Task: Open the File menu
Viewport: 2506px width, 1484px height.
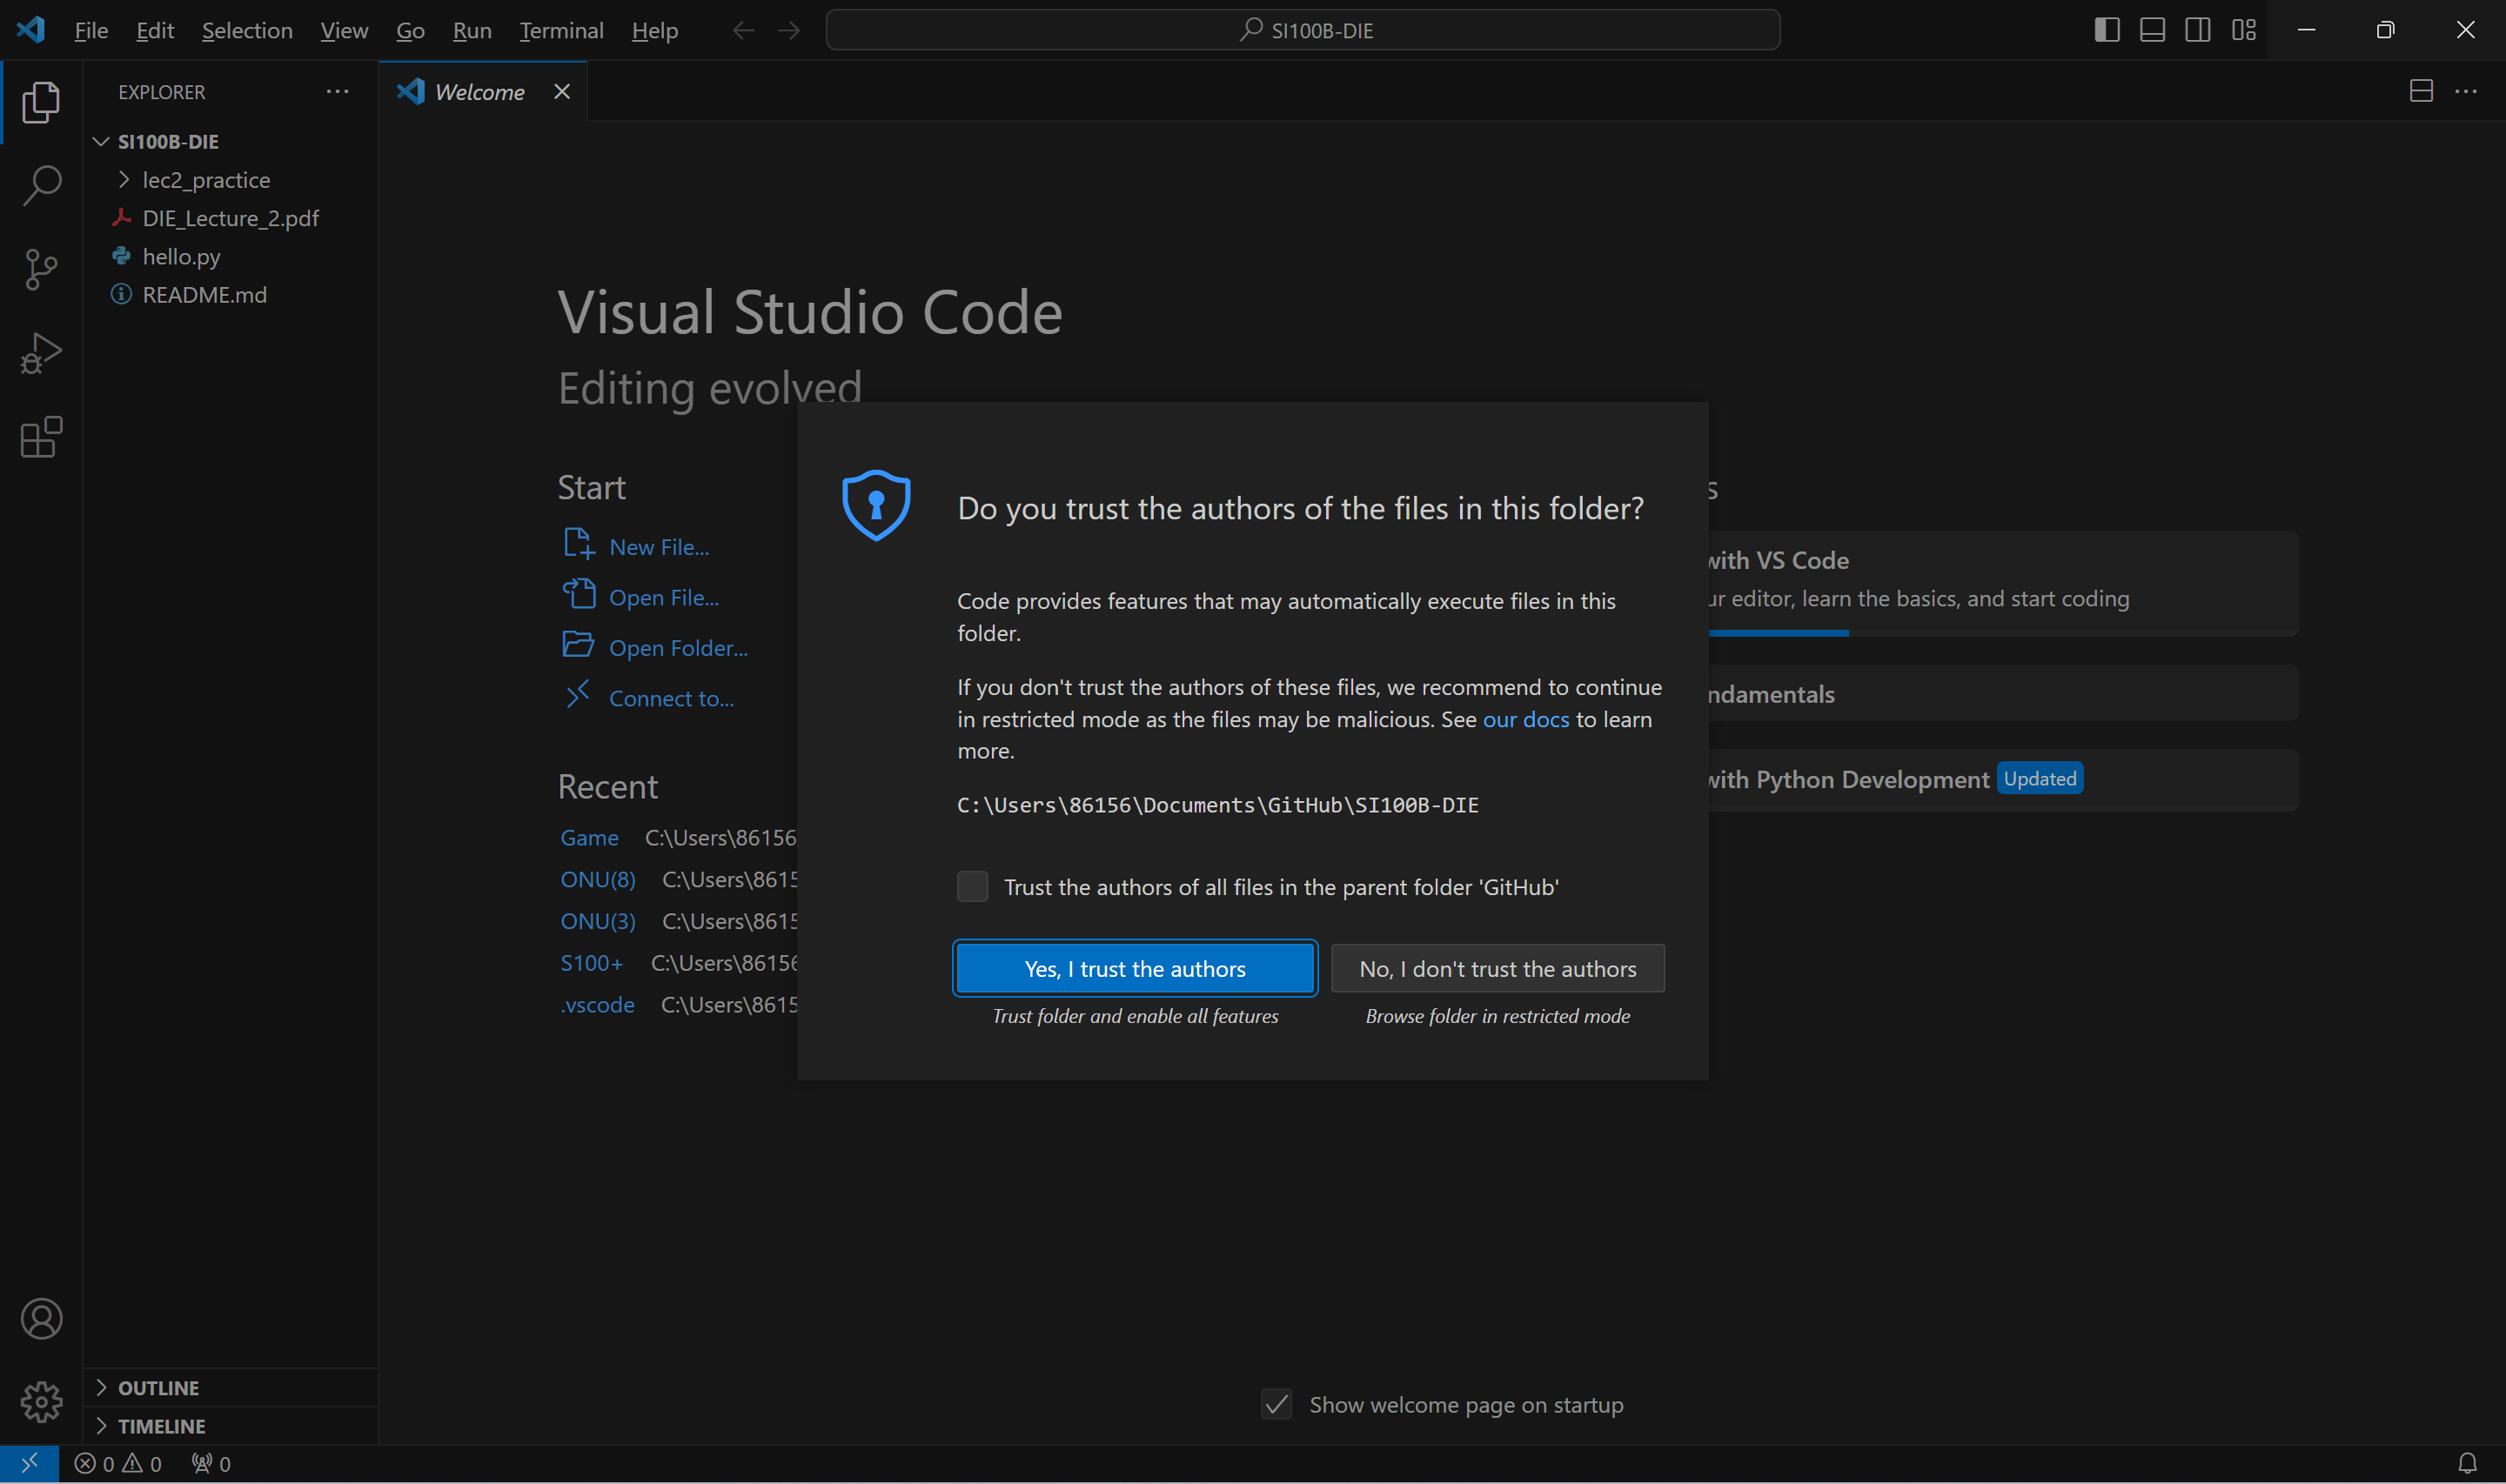Action: point(91,31)
